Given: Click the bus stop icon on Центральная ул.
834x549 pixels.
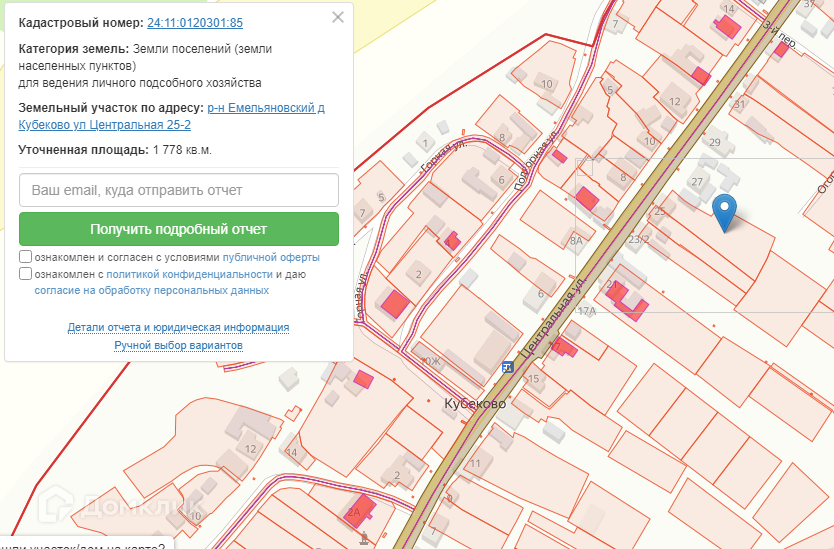Looking at the screenshot, I should (x=507, y=367).
